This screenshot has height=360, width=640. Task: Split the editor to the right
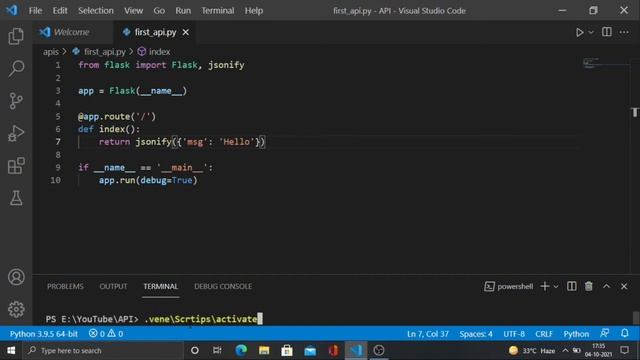(x=607, y=32)
